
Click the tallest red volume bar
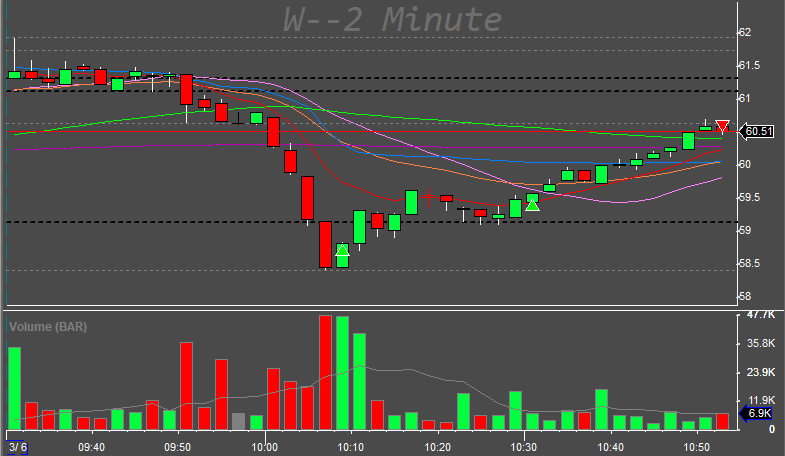tap(325, 372)
